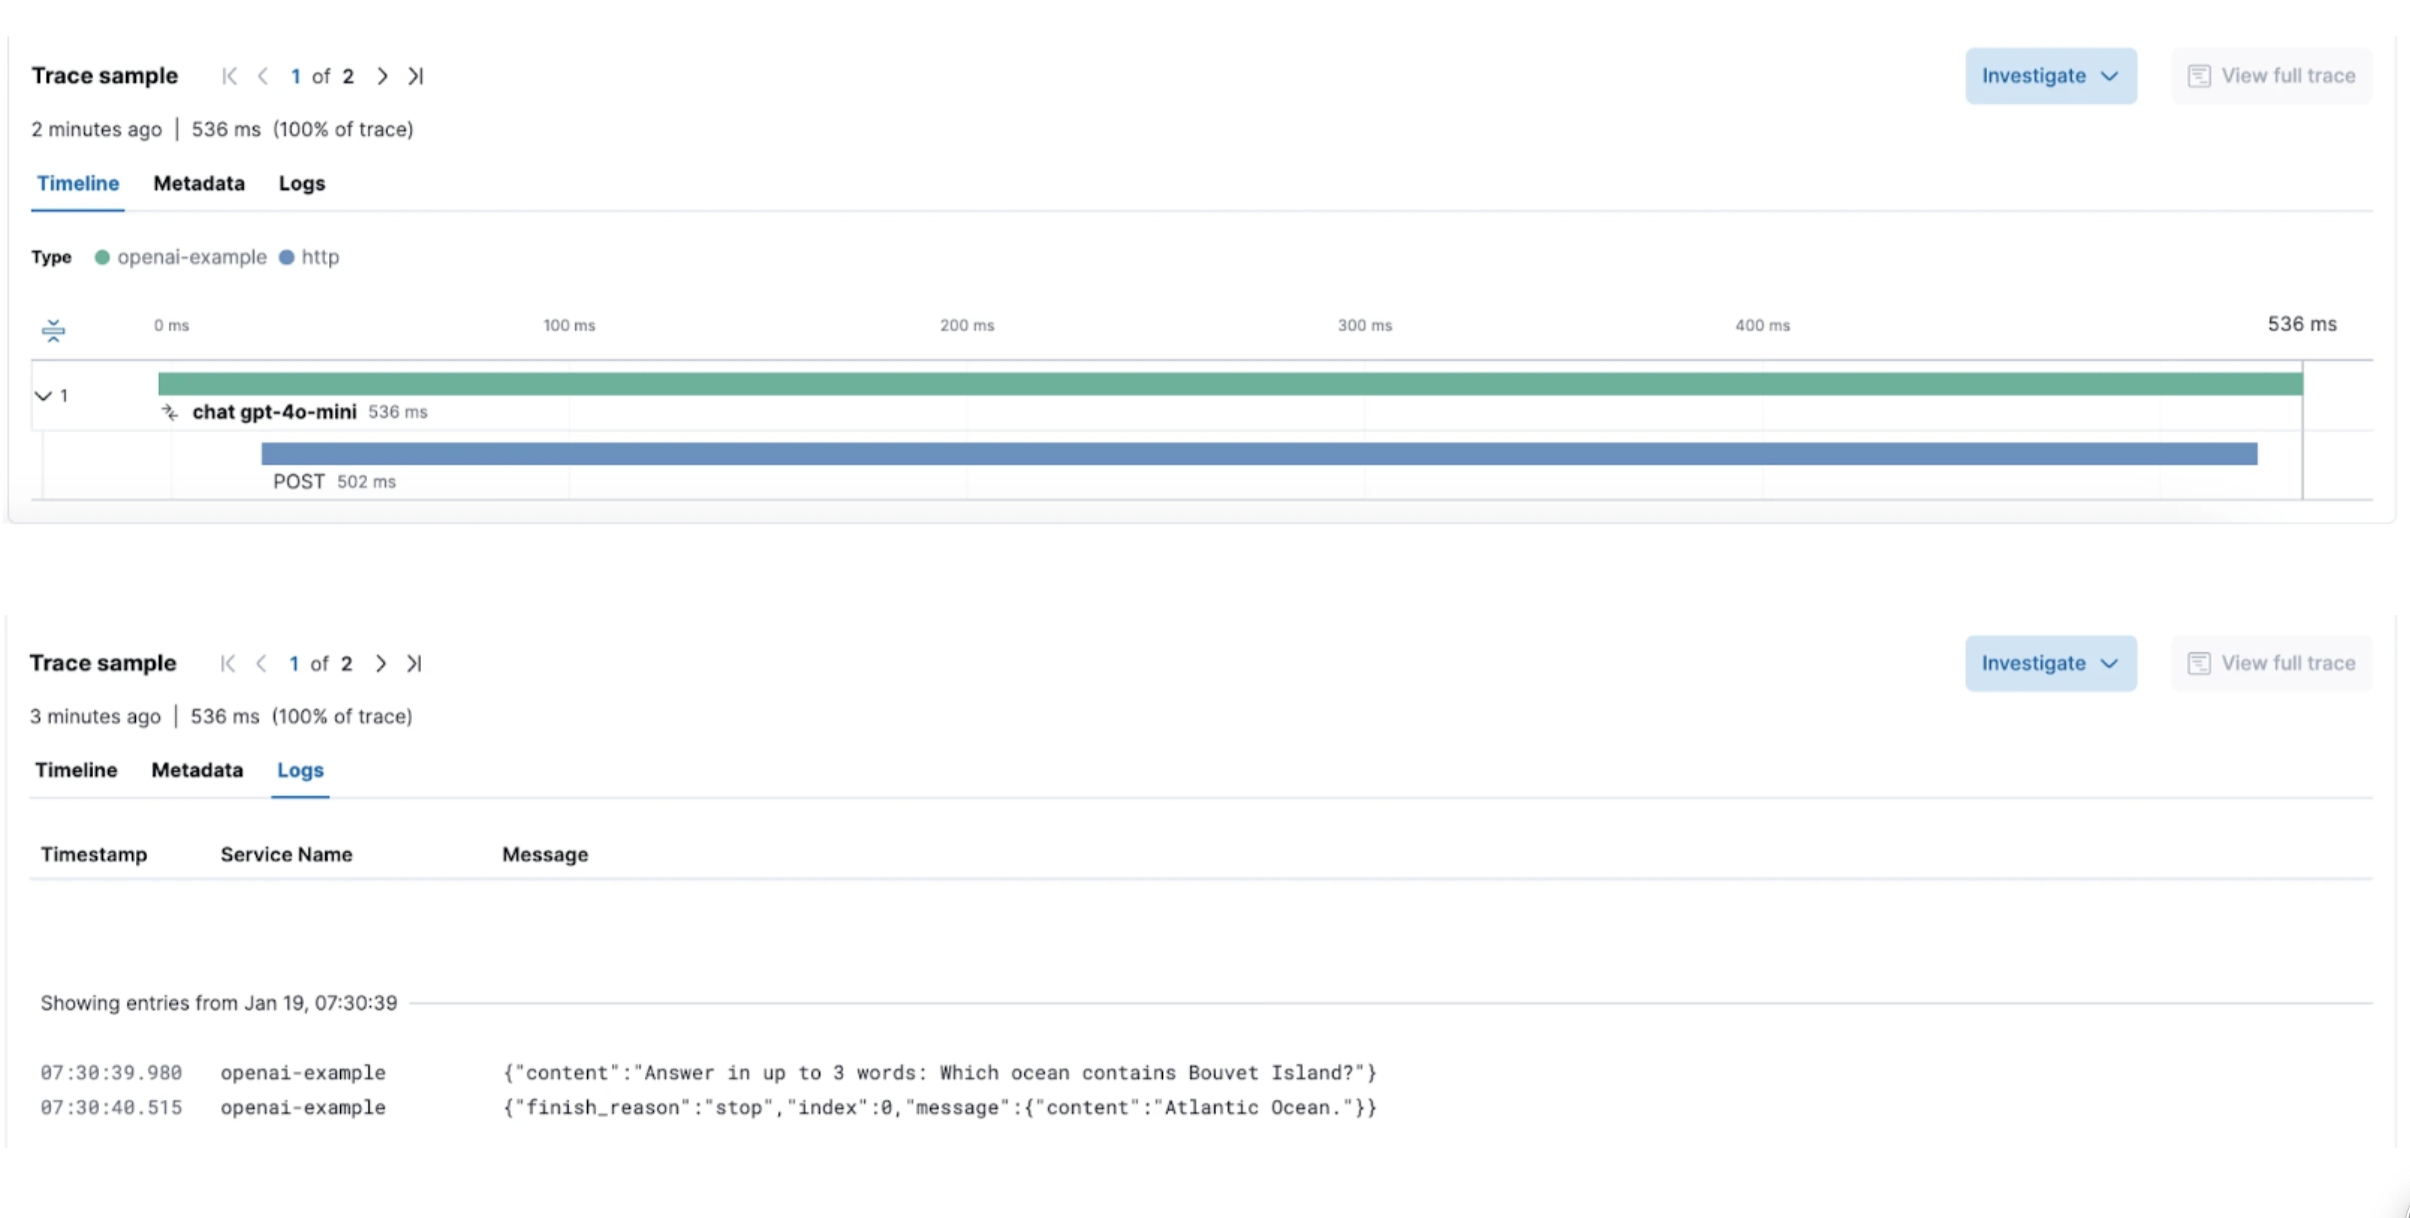Select page number 1 in trace pagination
The image size is (2410, 1218).
pos(296,75)
